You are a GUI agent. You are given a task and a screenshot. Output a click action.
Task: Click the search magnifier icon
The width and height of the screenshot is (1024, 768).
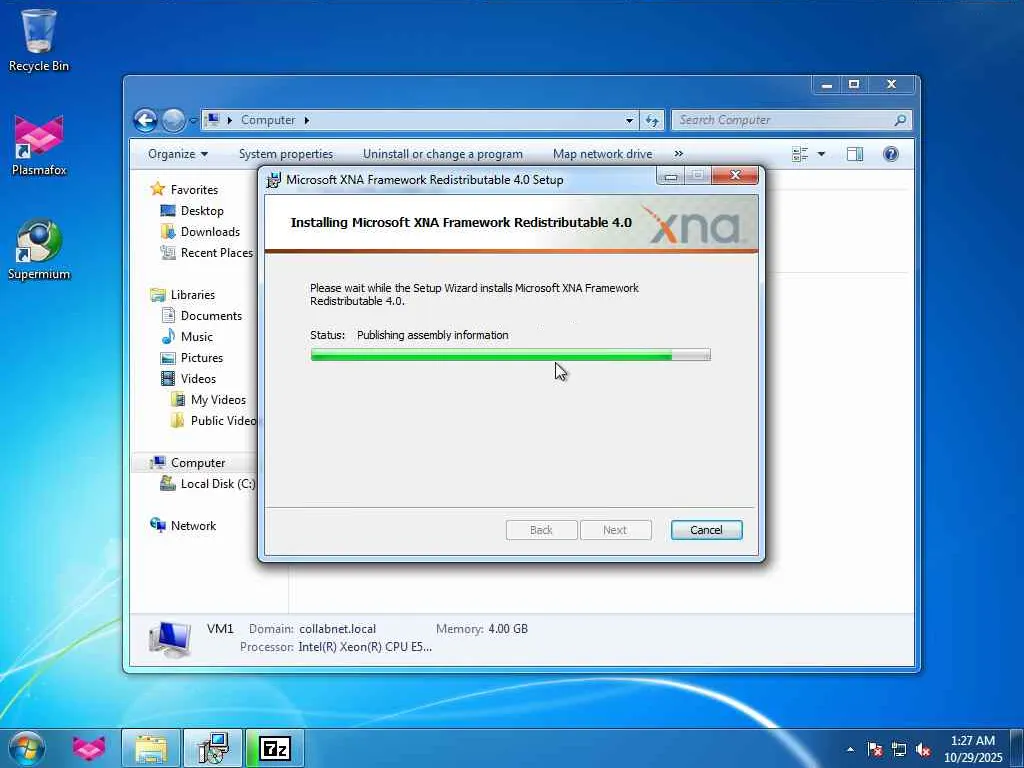tap(900, 120)
